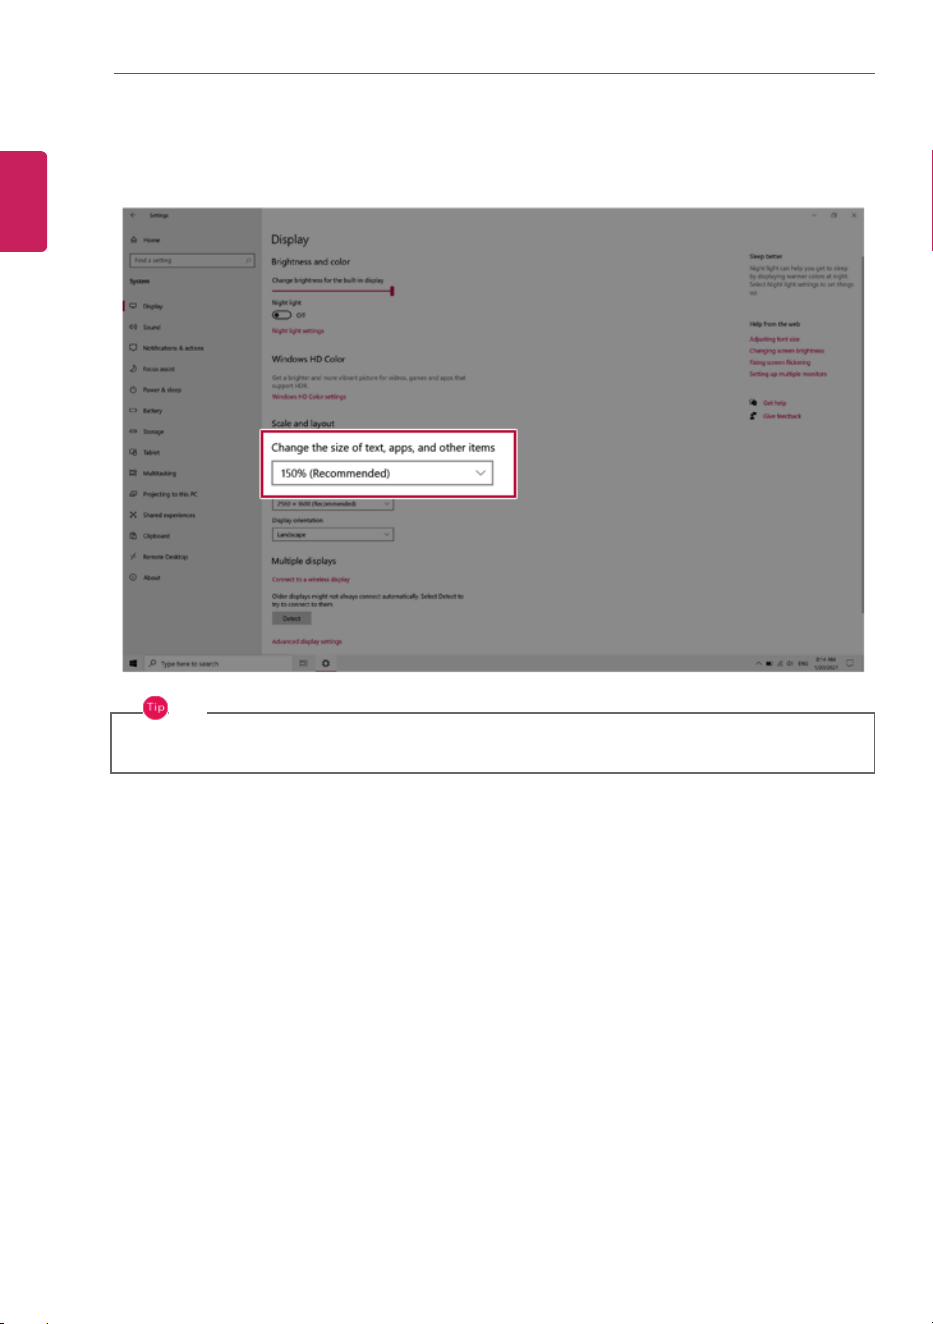Click the volume icon in system tray
The width and height of the screenshot is (933, 1324).
[790, 663]
